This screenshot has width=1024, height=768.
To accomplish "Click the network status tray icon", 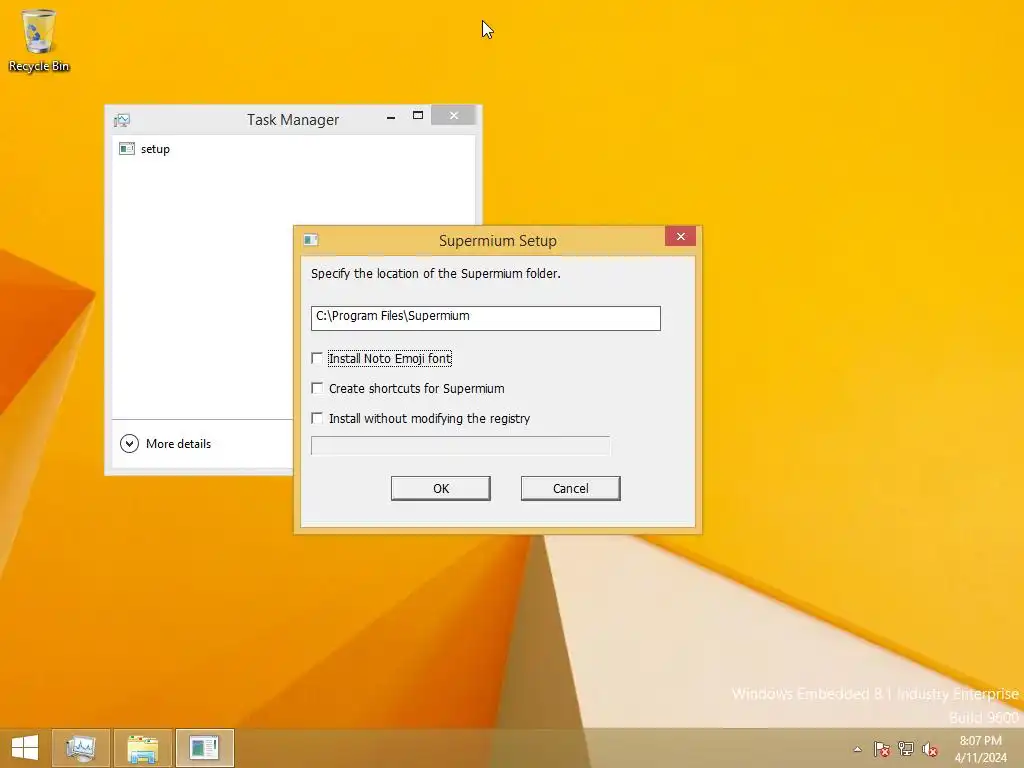I will 906,749.
